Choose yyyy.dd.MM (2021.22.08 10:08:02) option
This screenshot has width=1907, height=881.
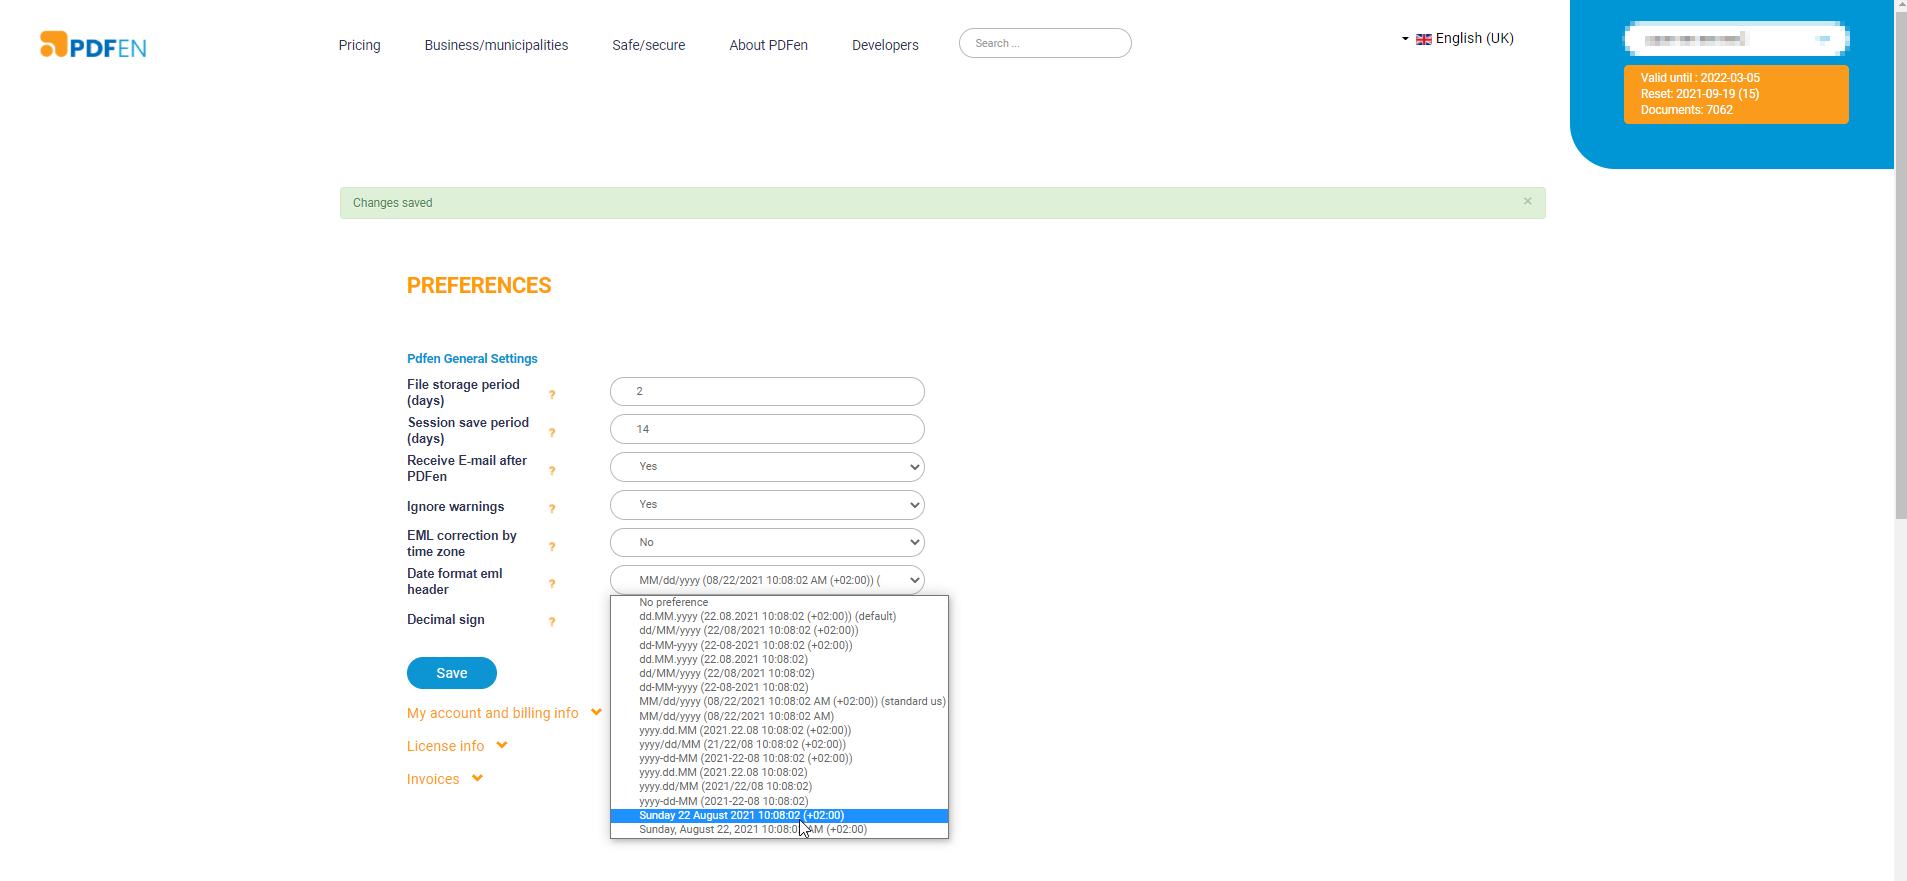click(779, 772)
